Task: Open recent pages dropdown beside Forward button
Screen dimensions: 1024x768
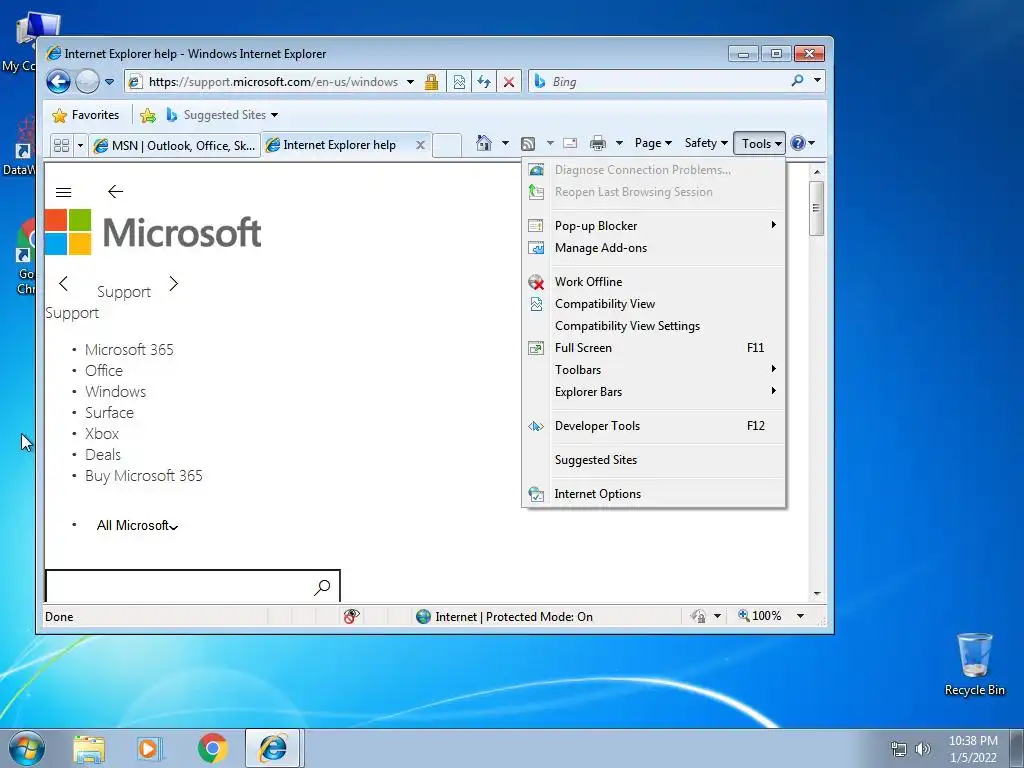Action: click(110, 82)
